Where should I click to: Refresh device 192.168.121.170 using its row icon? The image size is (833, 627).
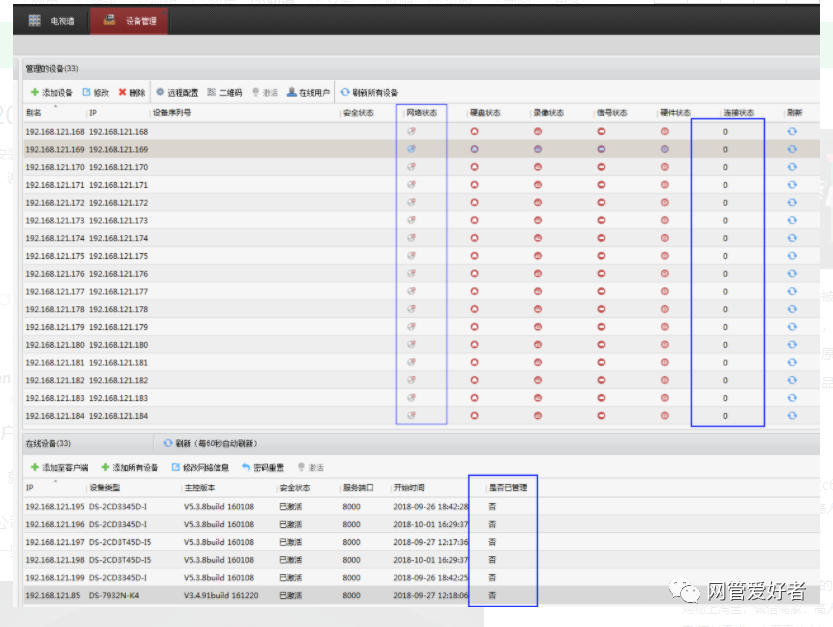click(792, 167)
